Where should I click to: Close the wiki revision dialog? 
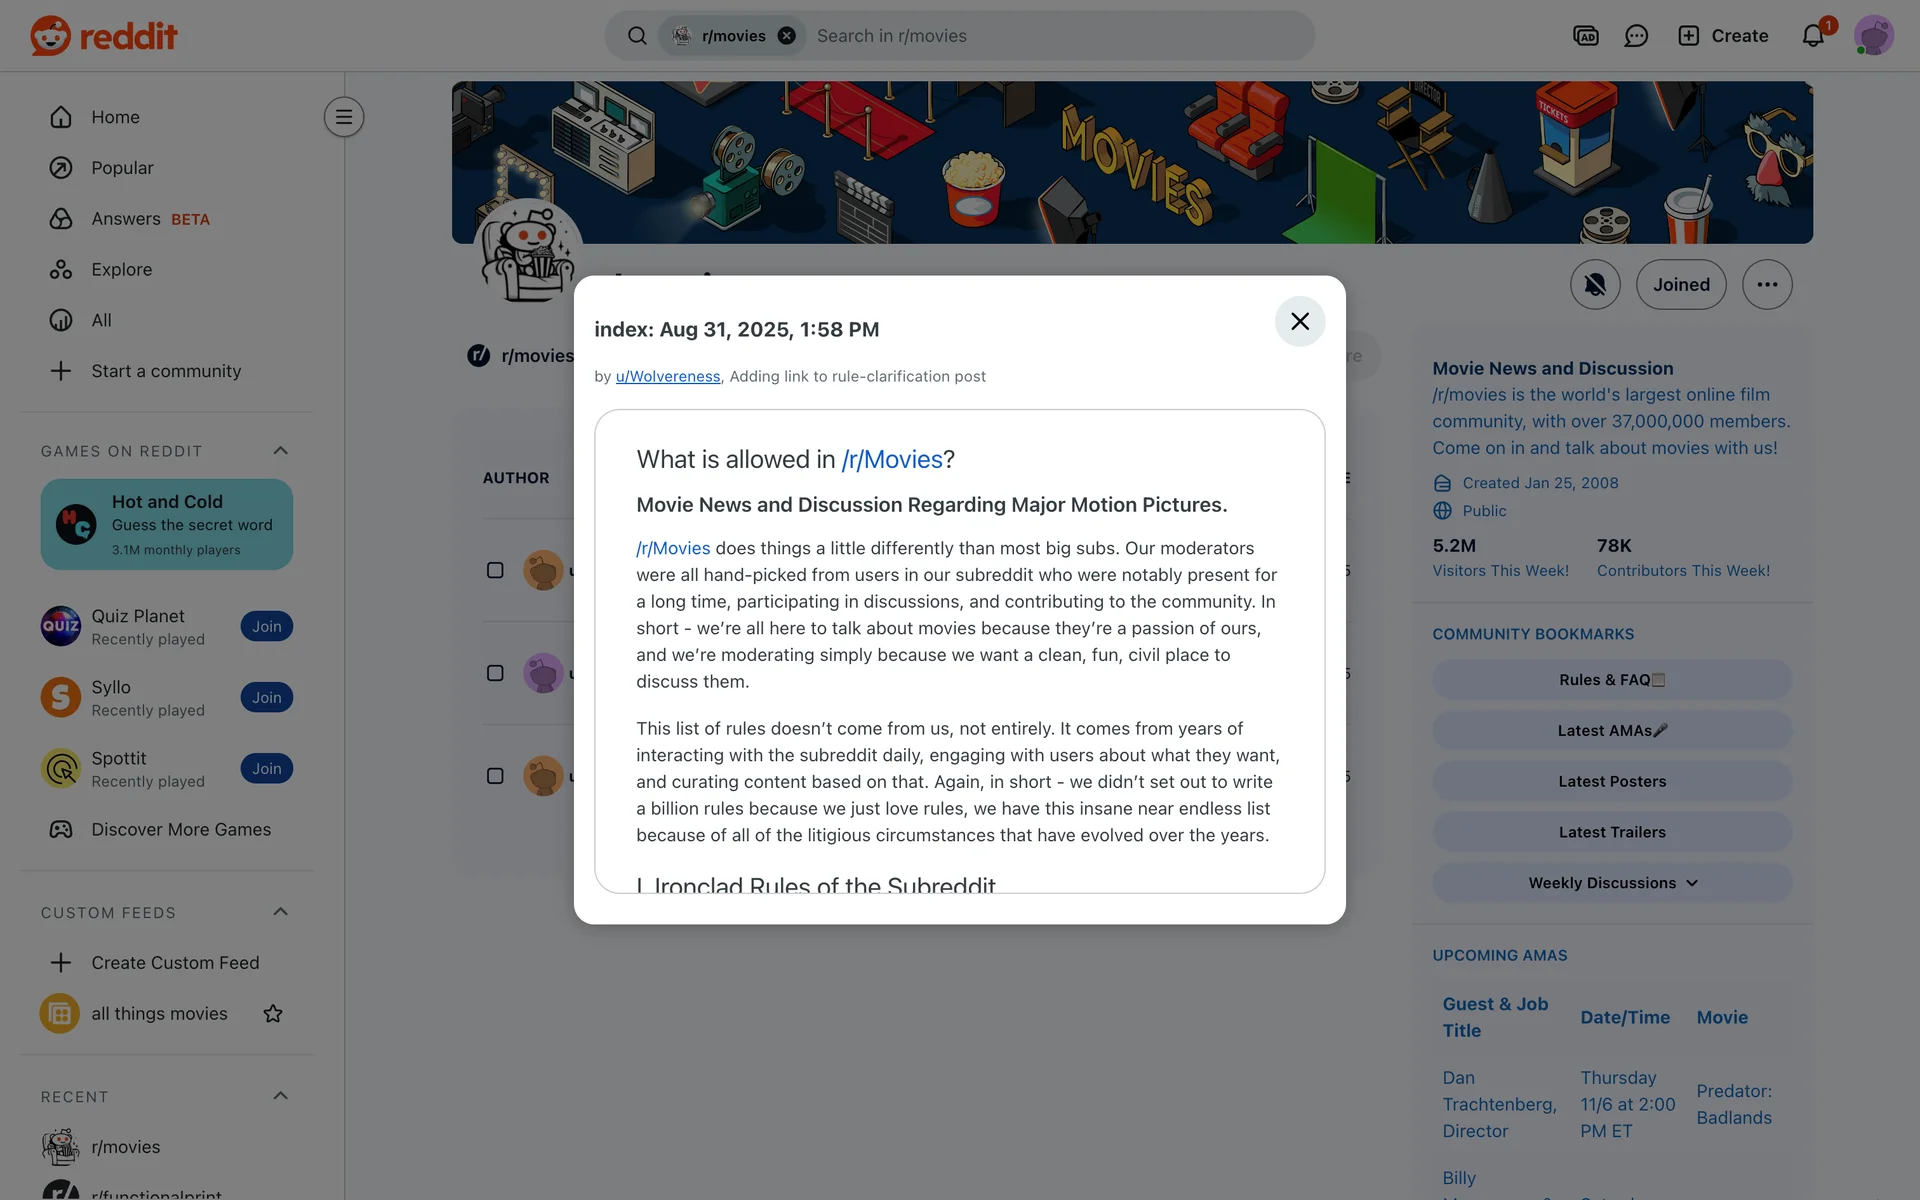tap(1300, 321)
